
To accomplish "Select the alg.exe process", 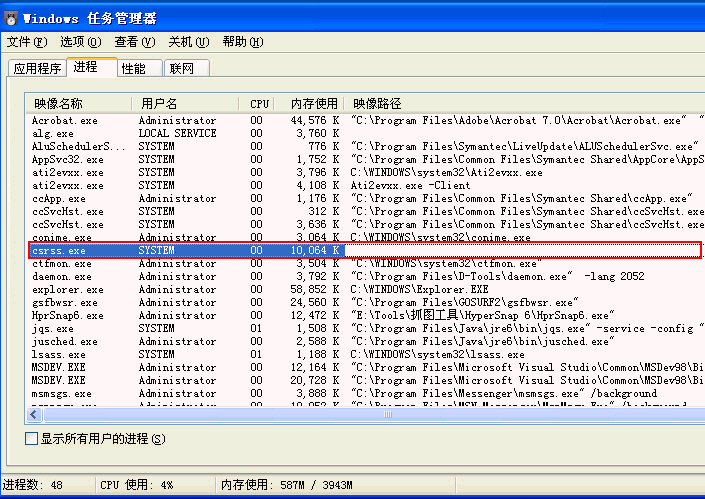I will pyautogui.click(x=366, y=134).
